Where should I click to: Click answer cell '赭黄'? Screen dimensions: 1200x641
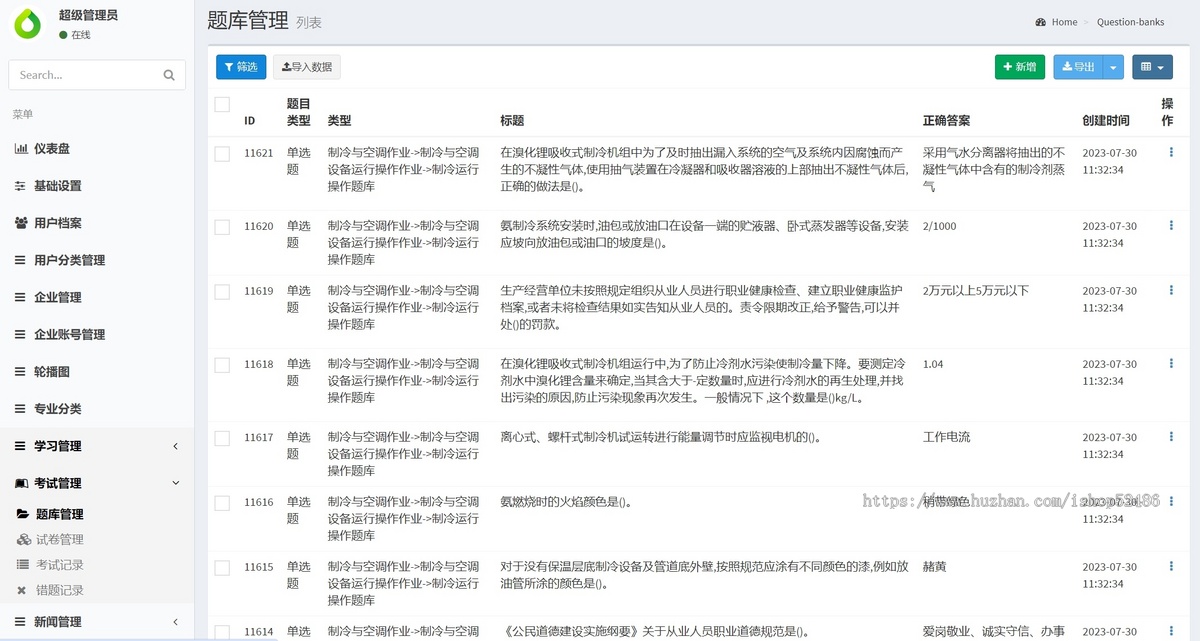pos(935,567)
